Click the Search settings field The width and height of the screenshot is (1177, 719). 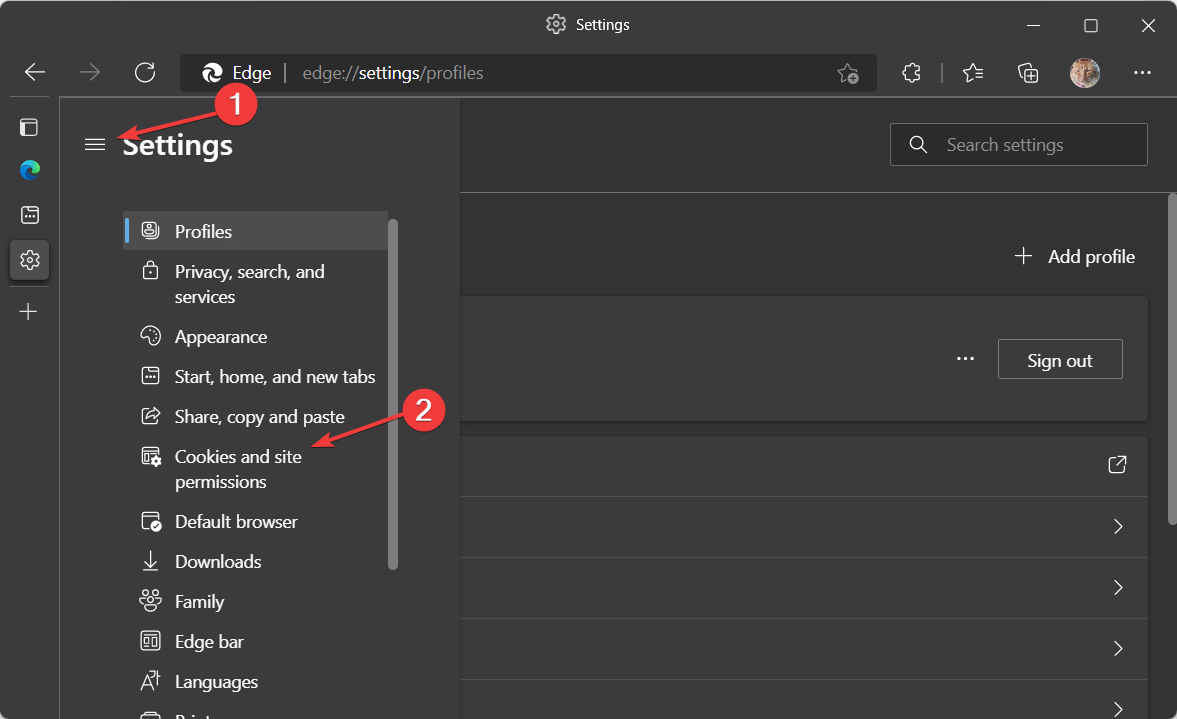click(x=1019, y=144)
